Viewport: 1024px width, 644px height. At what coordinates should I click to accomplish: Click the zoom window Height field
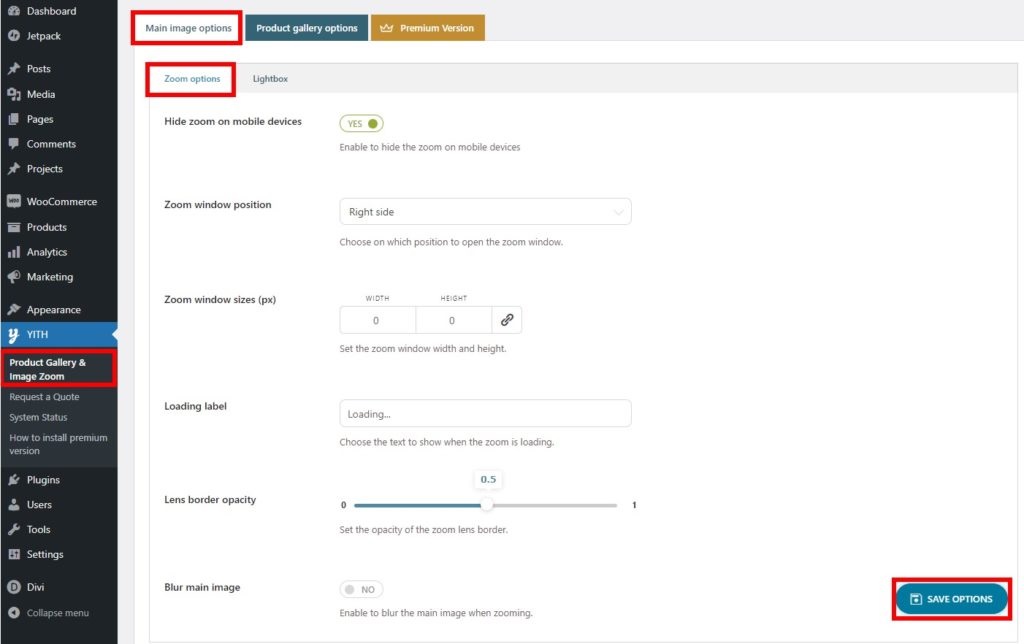coord(453,320)
